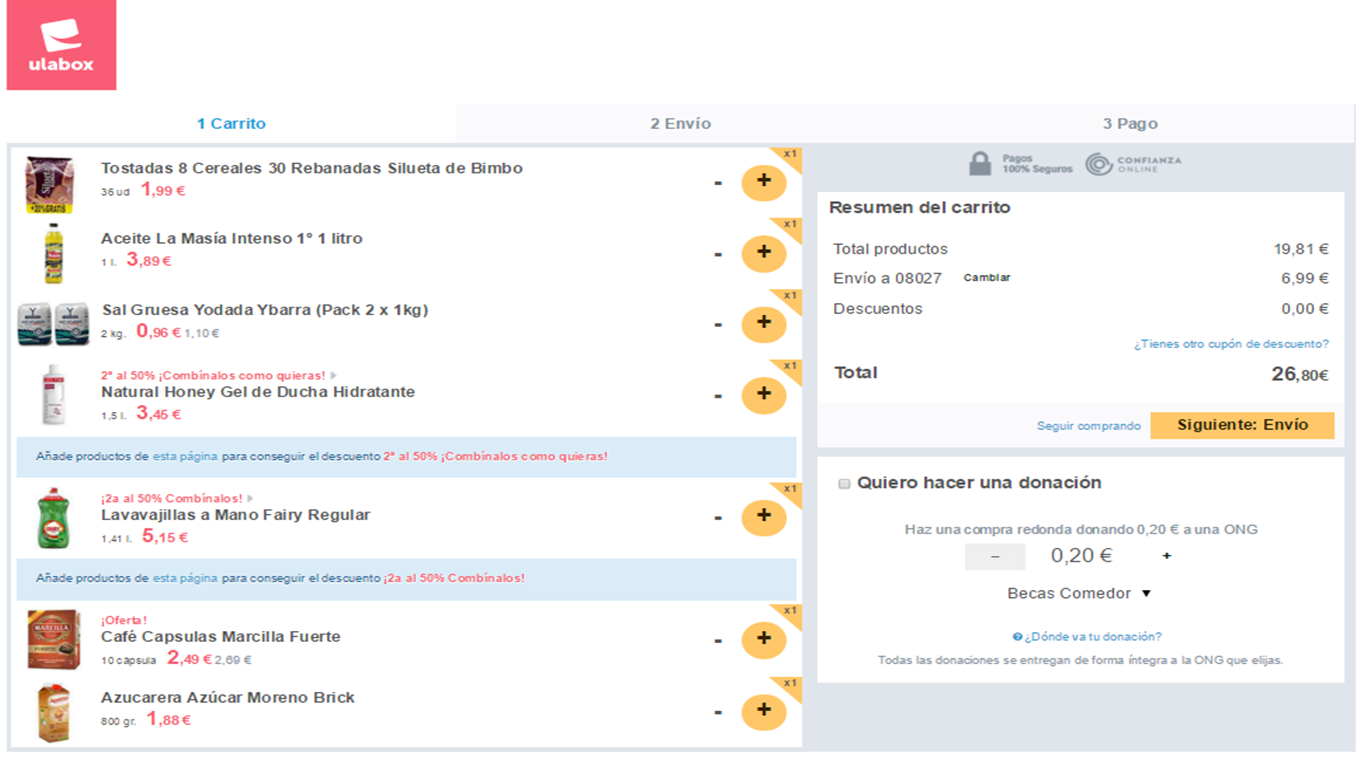1364x767 pixels.
Task: Decrease quantity of Azucarera Azúcar Moreno Brick
Action: 718,712
